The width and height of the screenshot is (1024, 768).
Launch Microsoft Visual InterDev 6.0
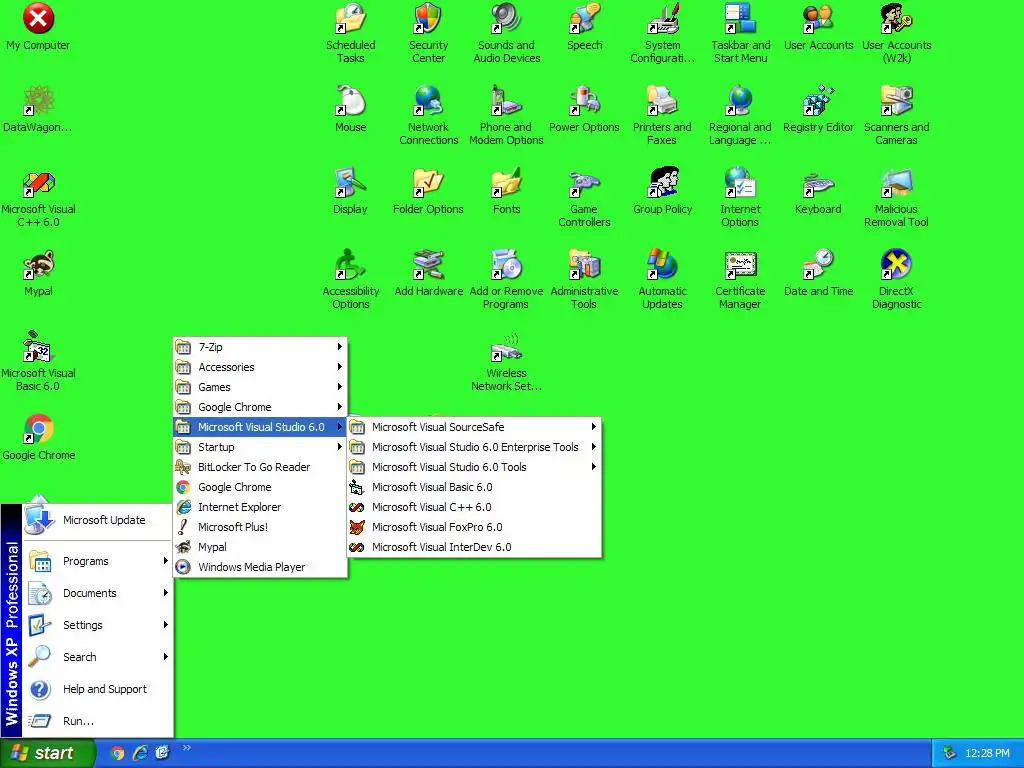tap(474, 547)
